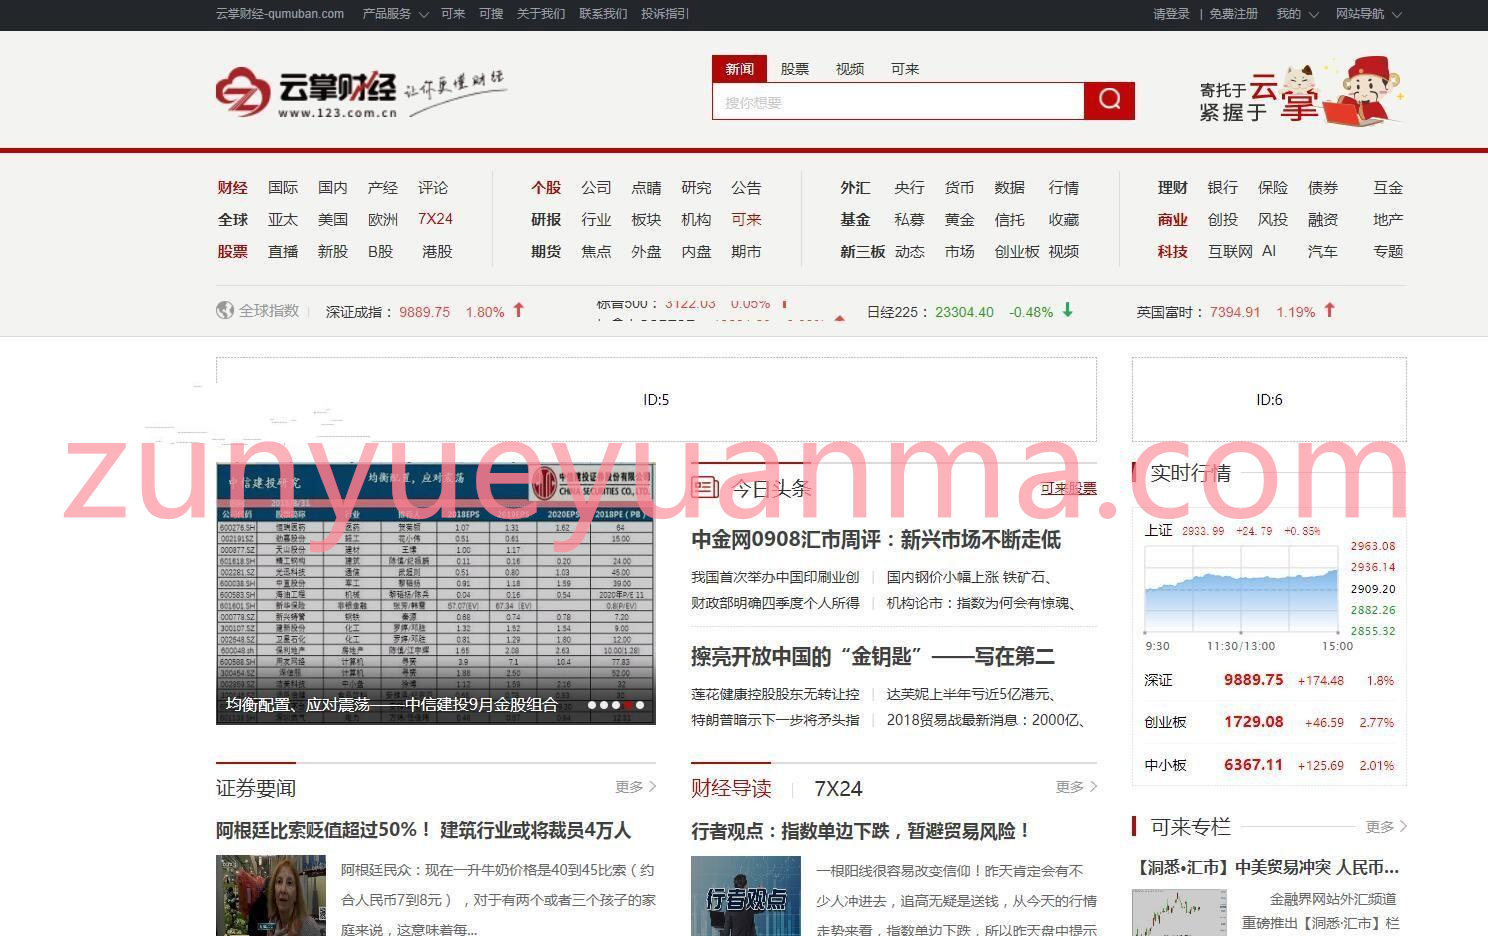Open the 个股 navigation link
The image size is (1488, 936).
[546, 188]
